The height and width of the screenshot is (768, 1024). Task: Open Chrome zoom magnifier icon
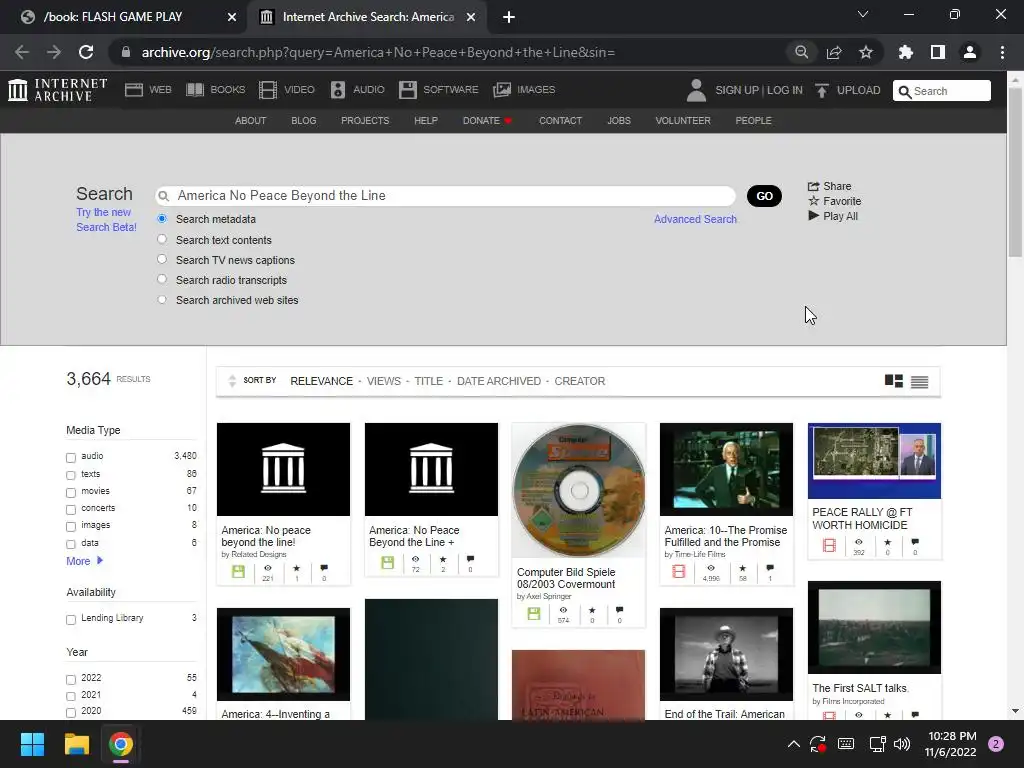801,52
